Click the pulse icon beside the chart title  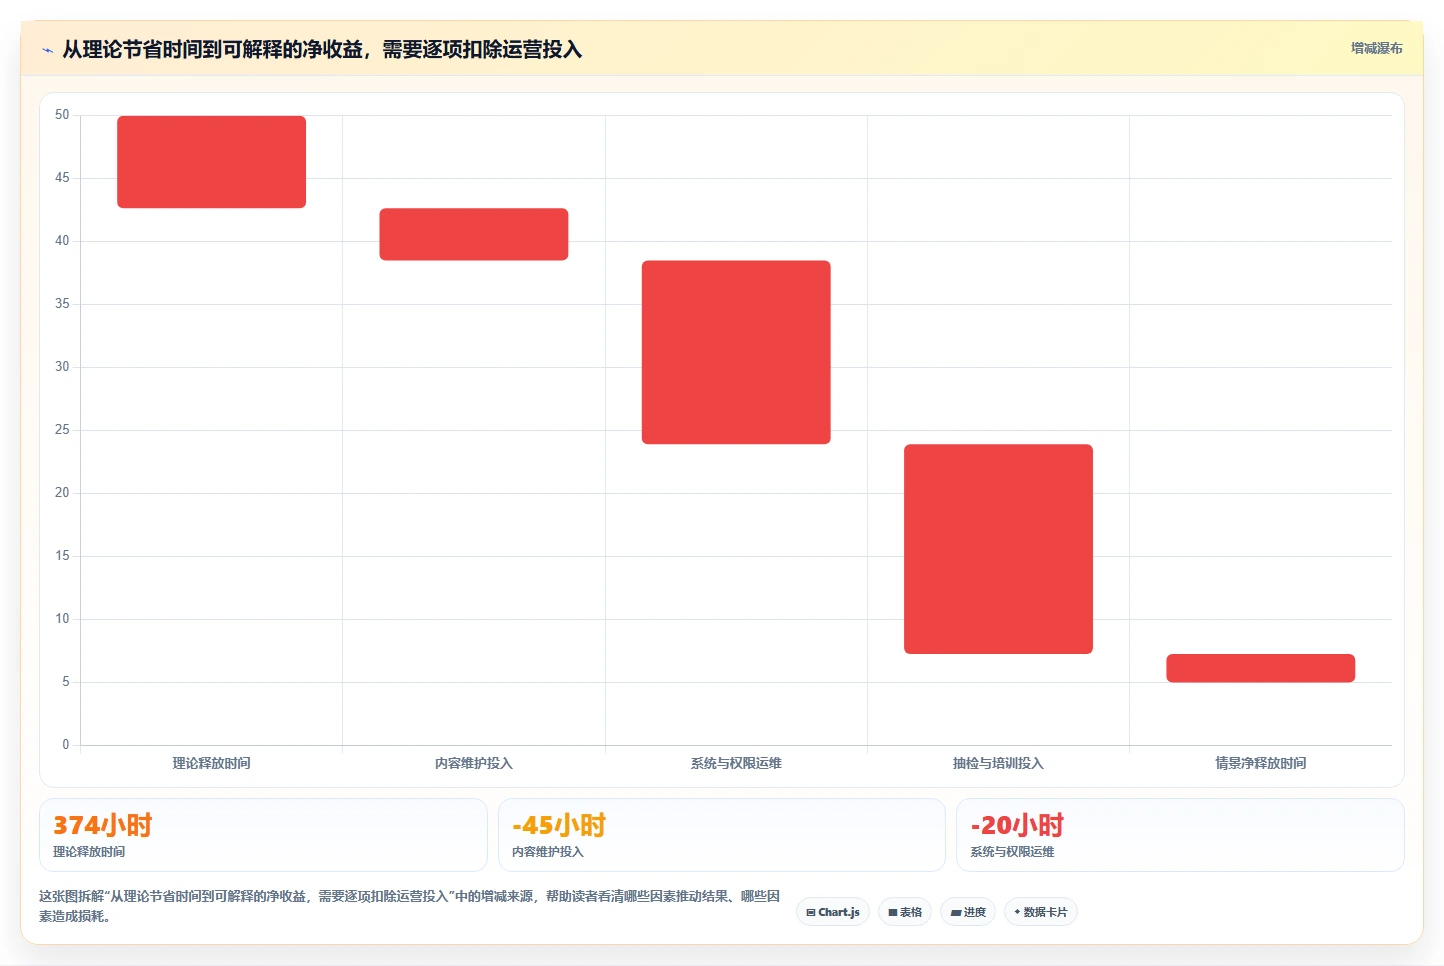point(47,50)
